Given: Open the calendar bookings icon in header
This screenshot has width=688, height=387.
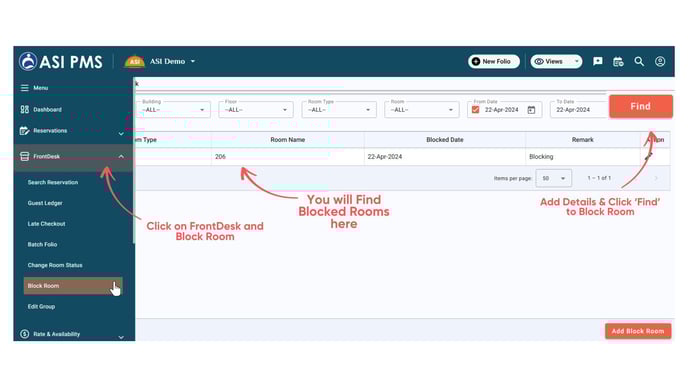Looking at the screenshot, I should pyautogui.click(x=618, y=62).
